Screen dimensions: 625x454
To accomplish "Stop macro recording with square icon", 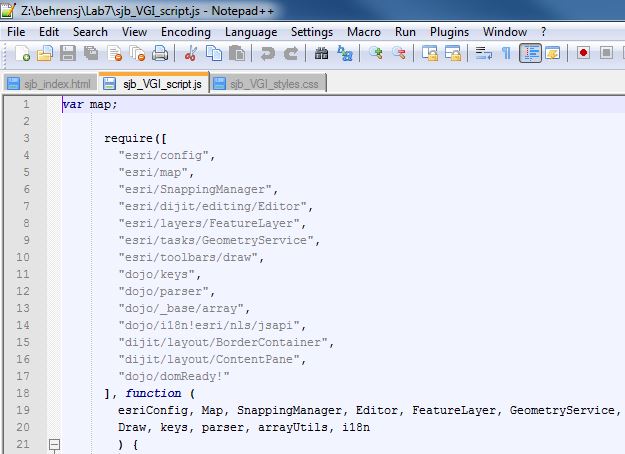I will click(606, 53).
